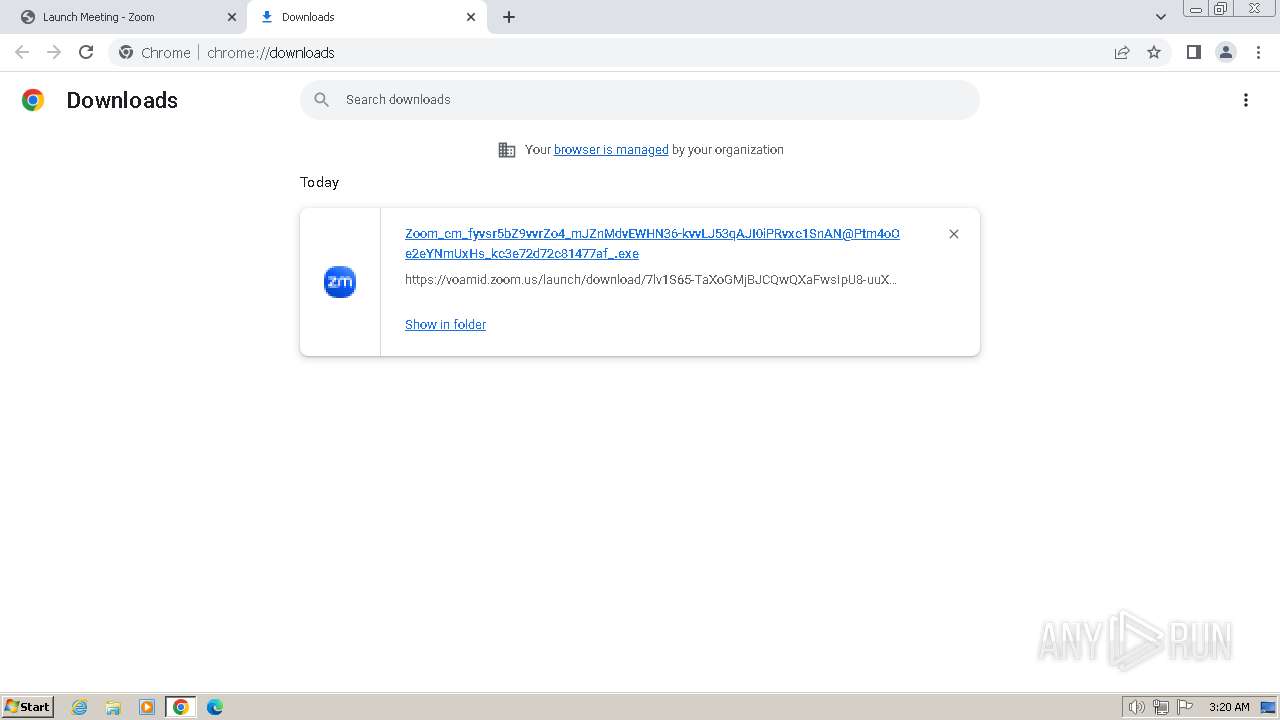Open the downloaded Zoom exe file link
Viewport: 1280px width, 720px height.
coord(652,243)
